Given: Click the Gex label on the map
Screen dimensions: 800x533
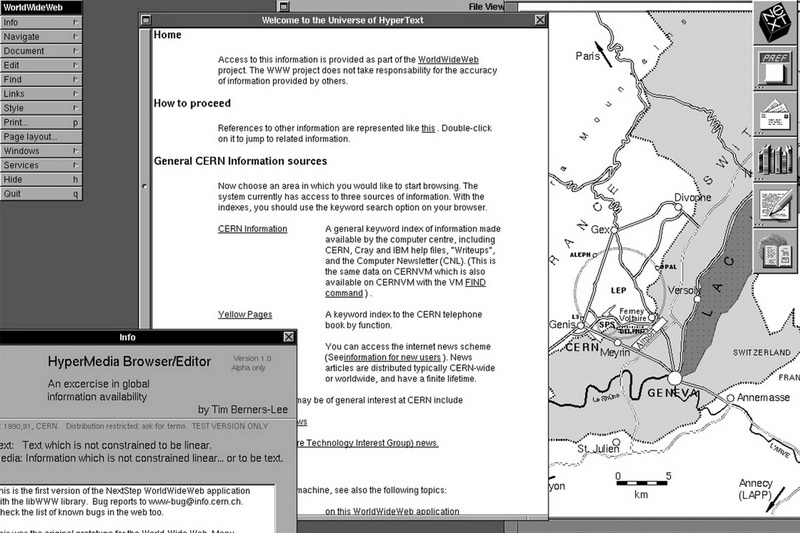Looking at the screenshot, I should coord(600,230).
